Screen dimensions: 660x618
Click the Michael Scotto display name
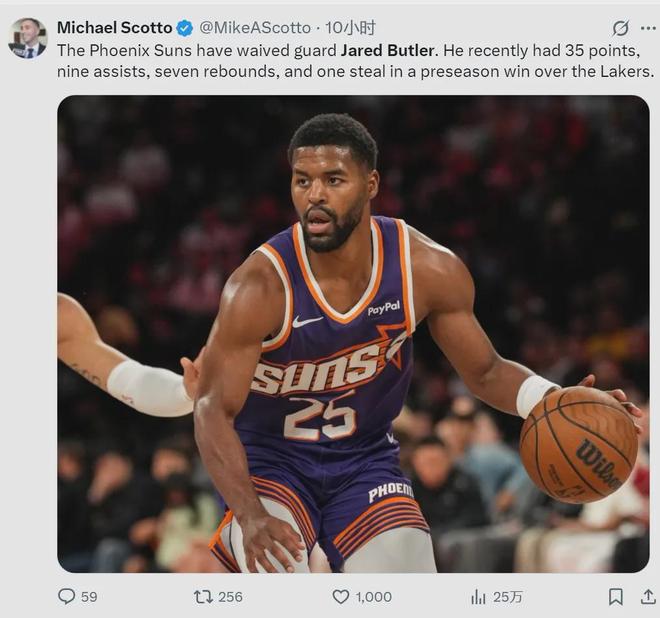(x=115, y=28)
